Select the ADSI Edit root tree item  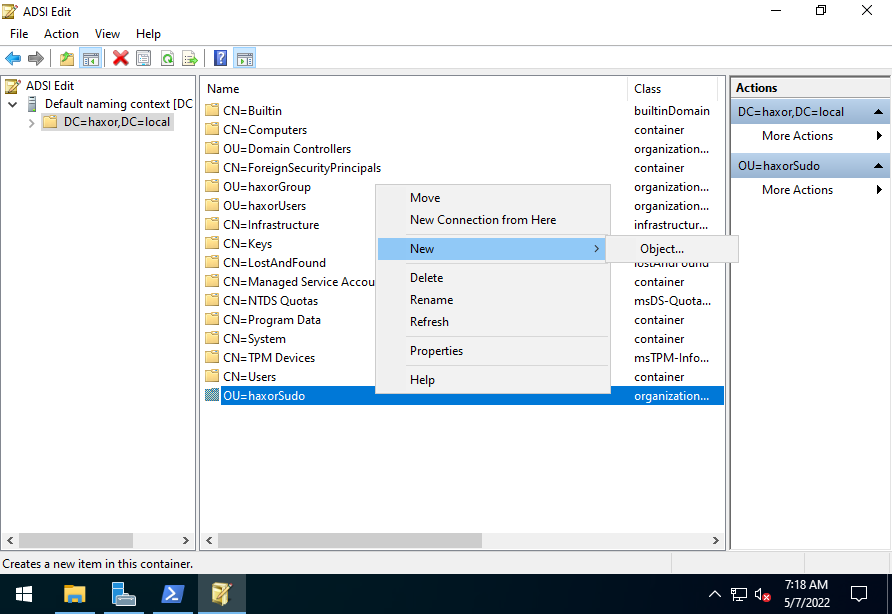click(50, 86)
